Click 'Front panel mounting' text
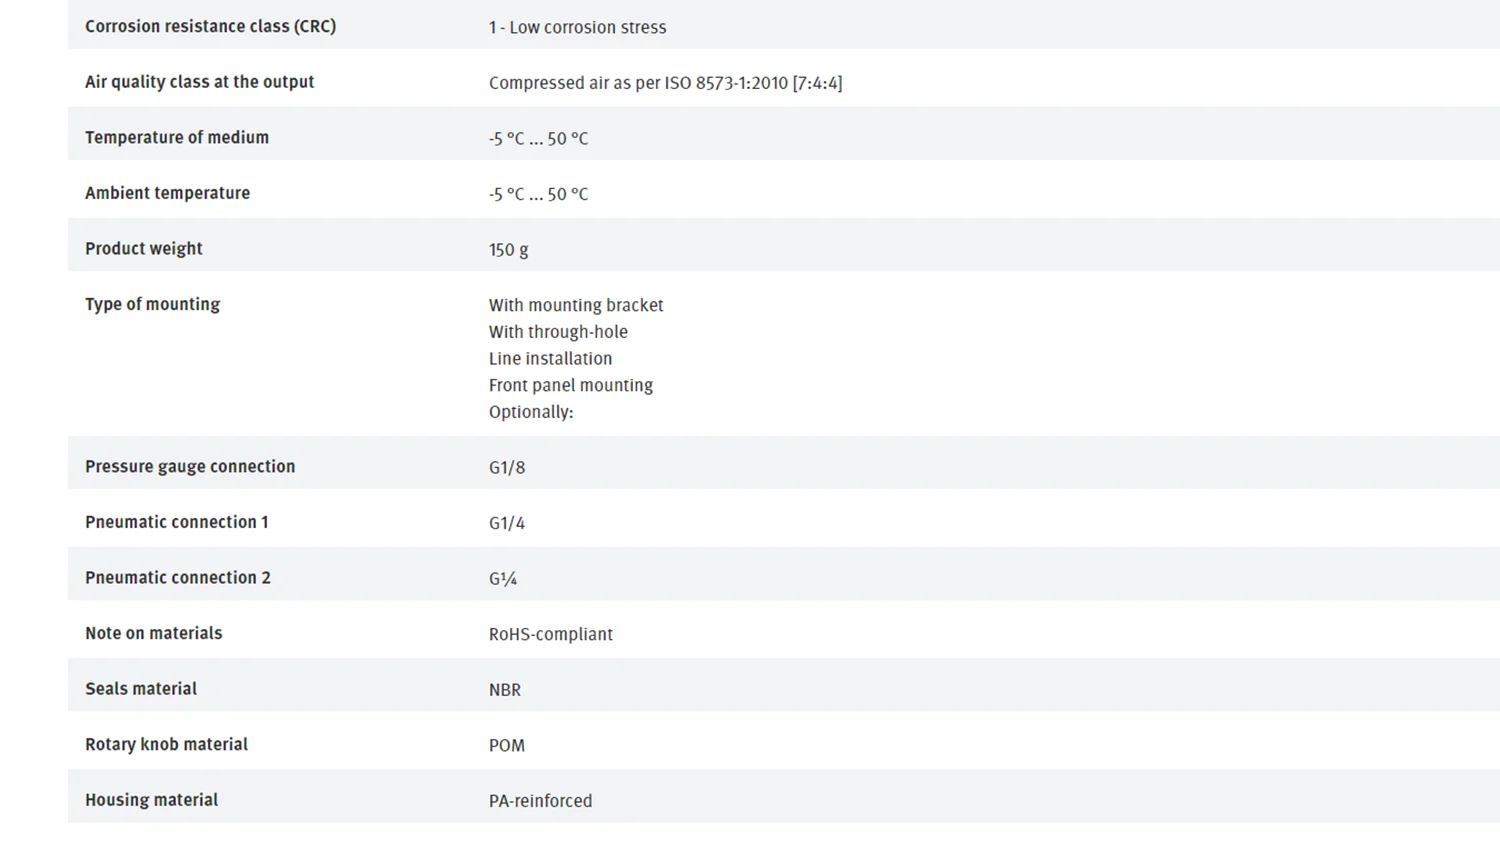This screenshot has width=1500, height=857. (x=570, y=386)
